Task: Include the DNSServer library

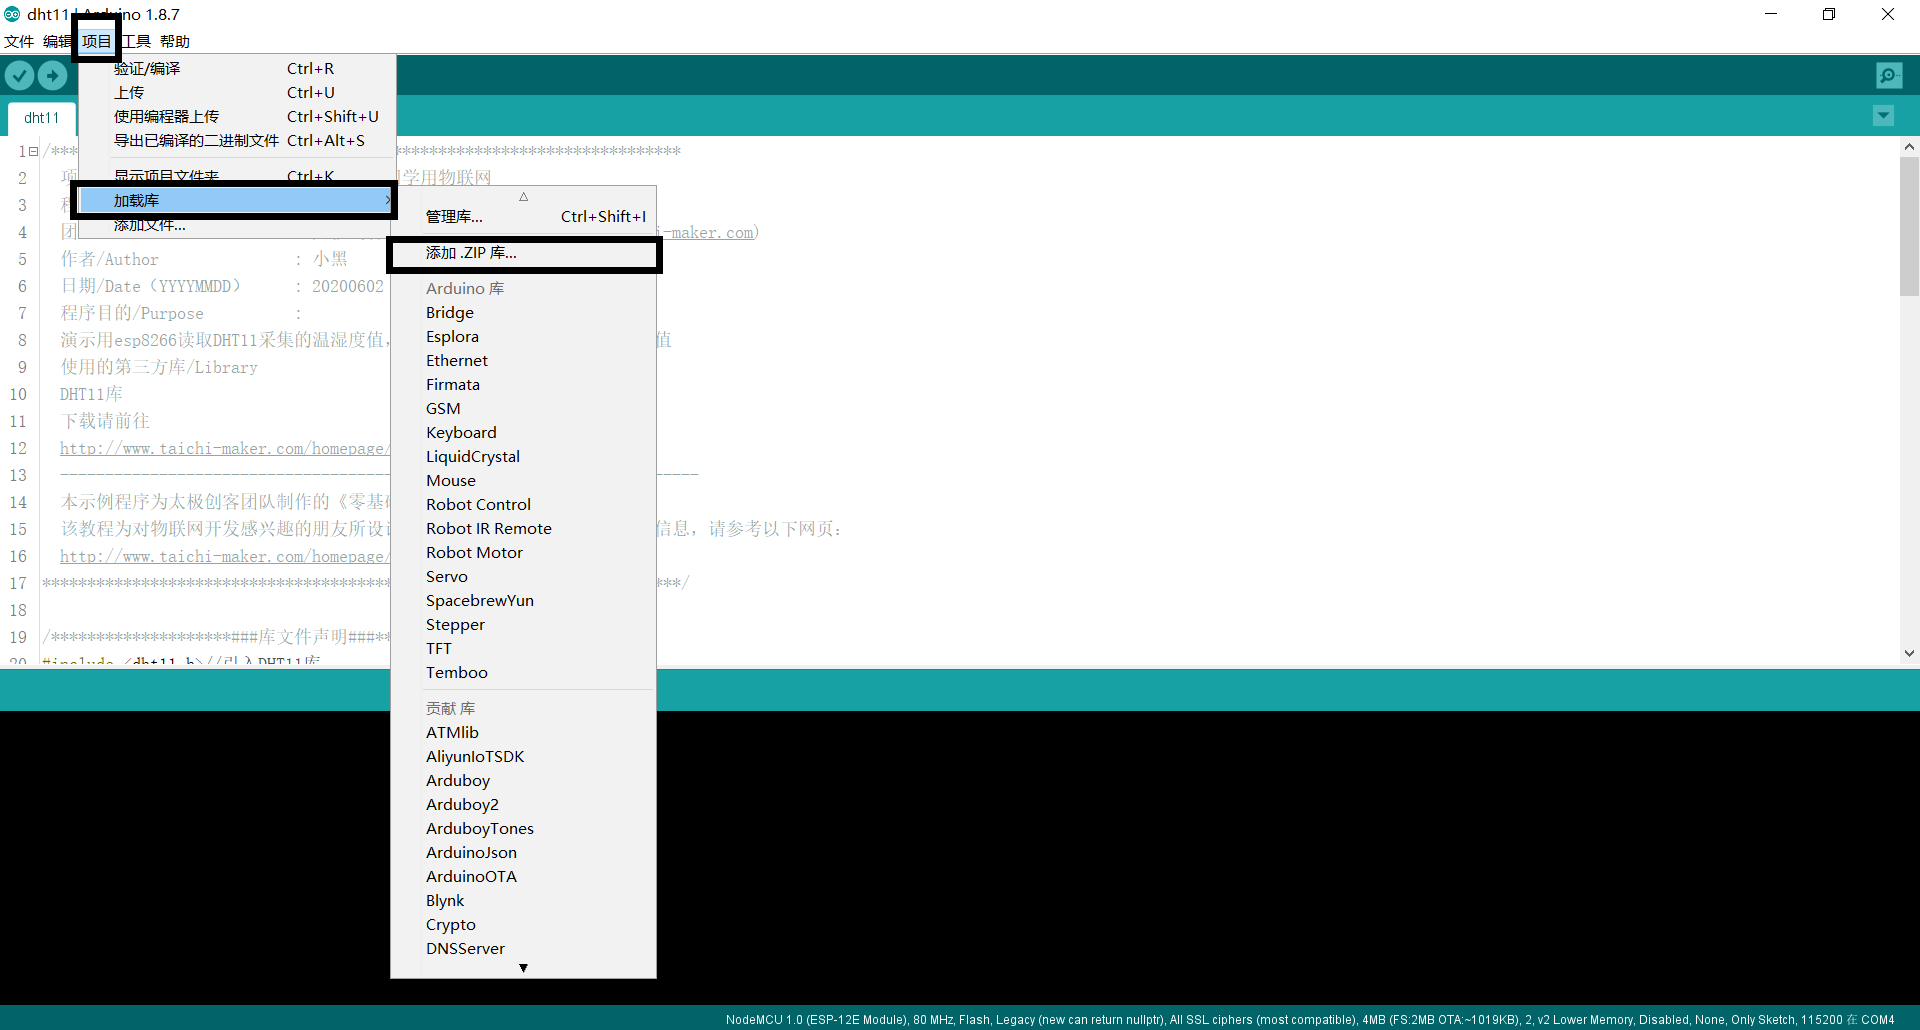Action: 523,948
